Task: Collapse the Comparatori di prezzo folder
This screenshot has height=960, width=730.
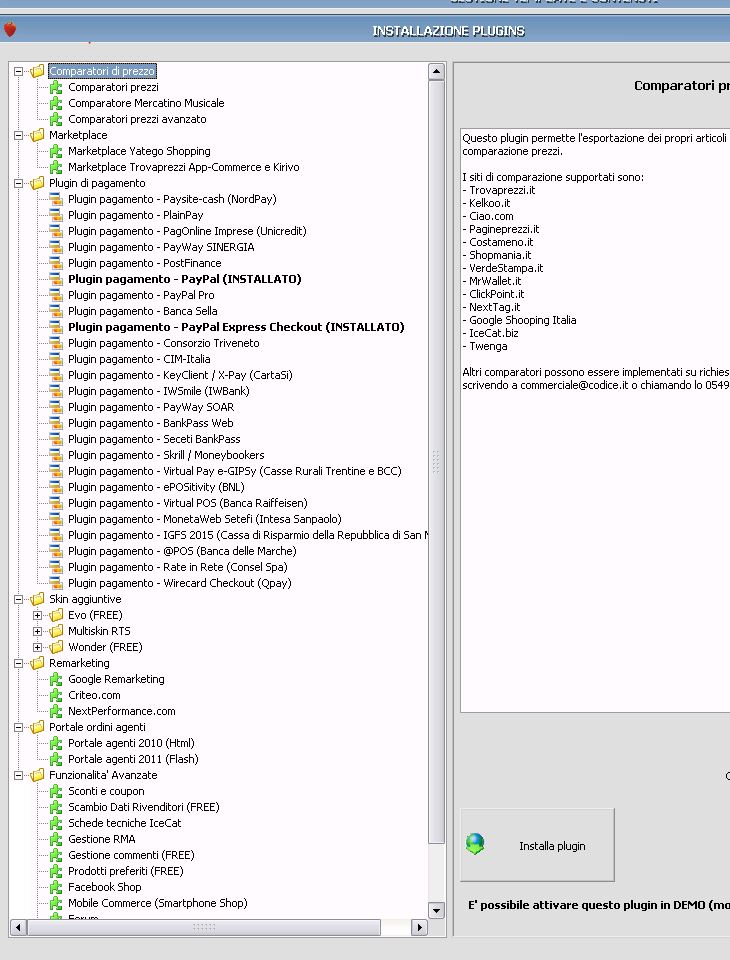Action: coord(18,71)
